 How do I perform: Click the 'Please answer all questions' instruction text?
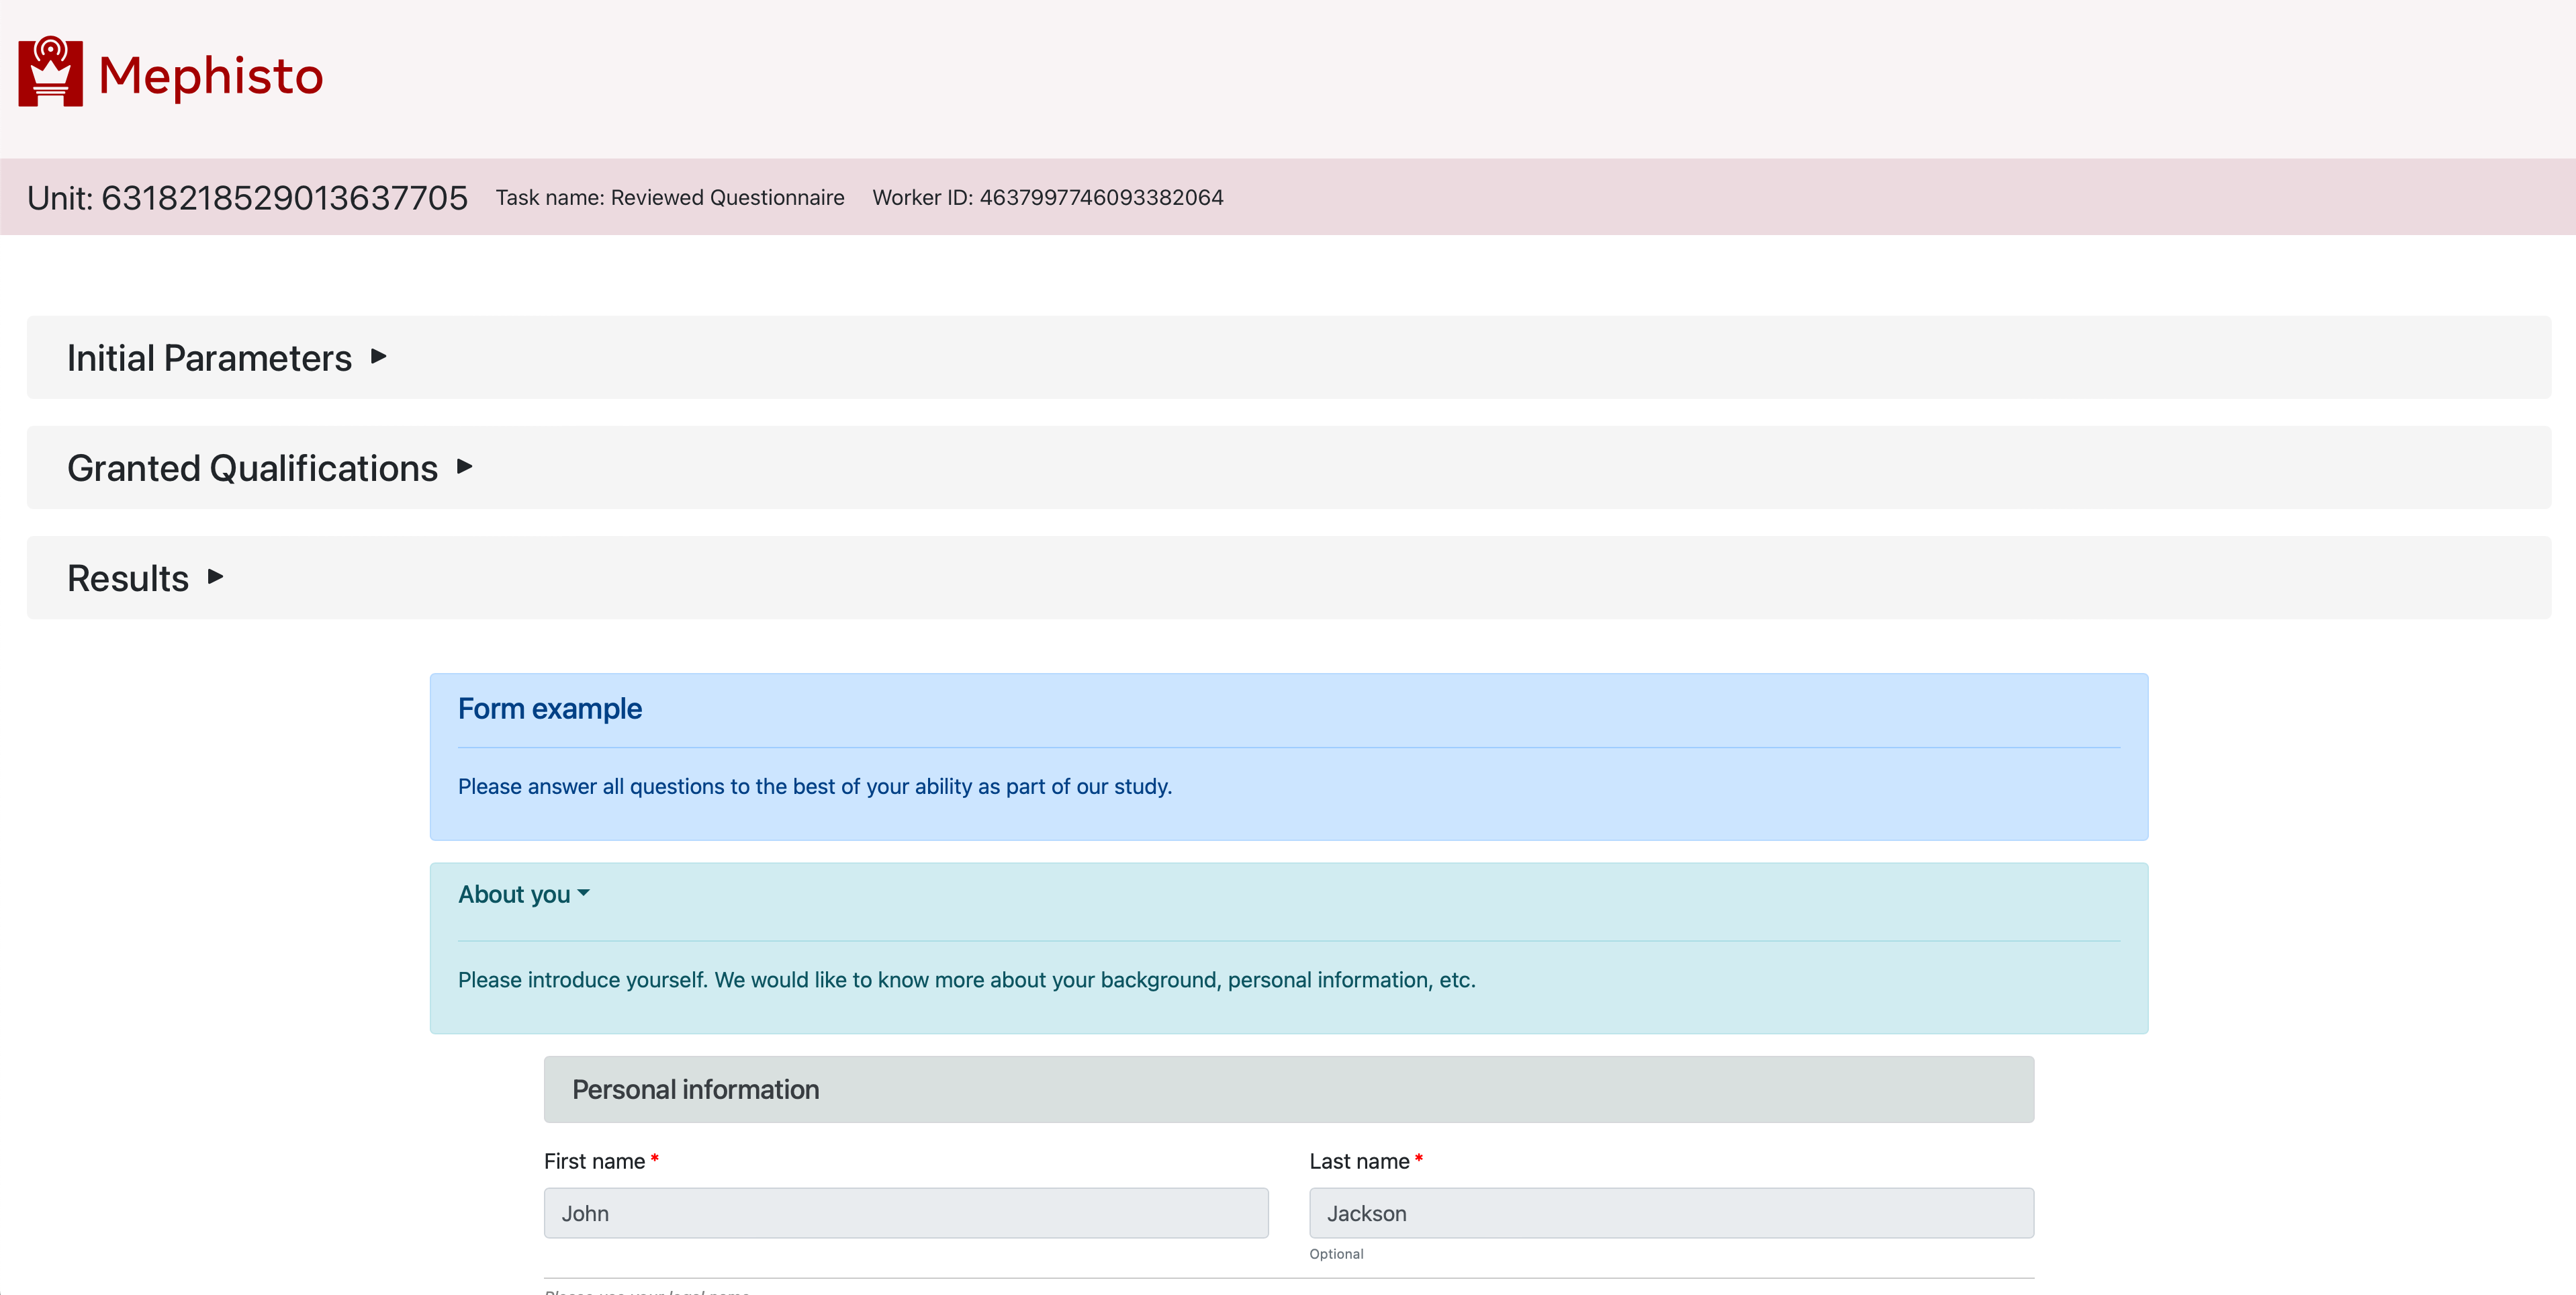[x=815, y=787]
